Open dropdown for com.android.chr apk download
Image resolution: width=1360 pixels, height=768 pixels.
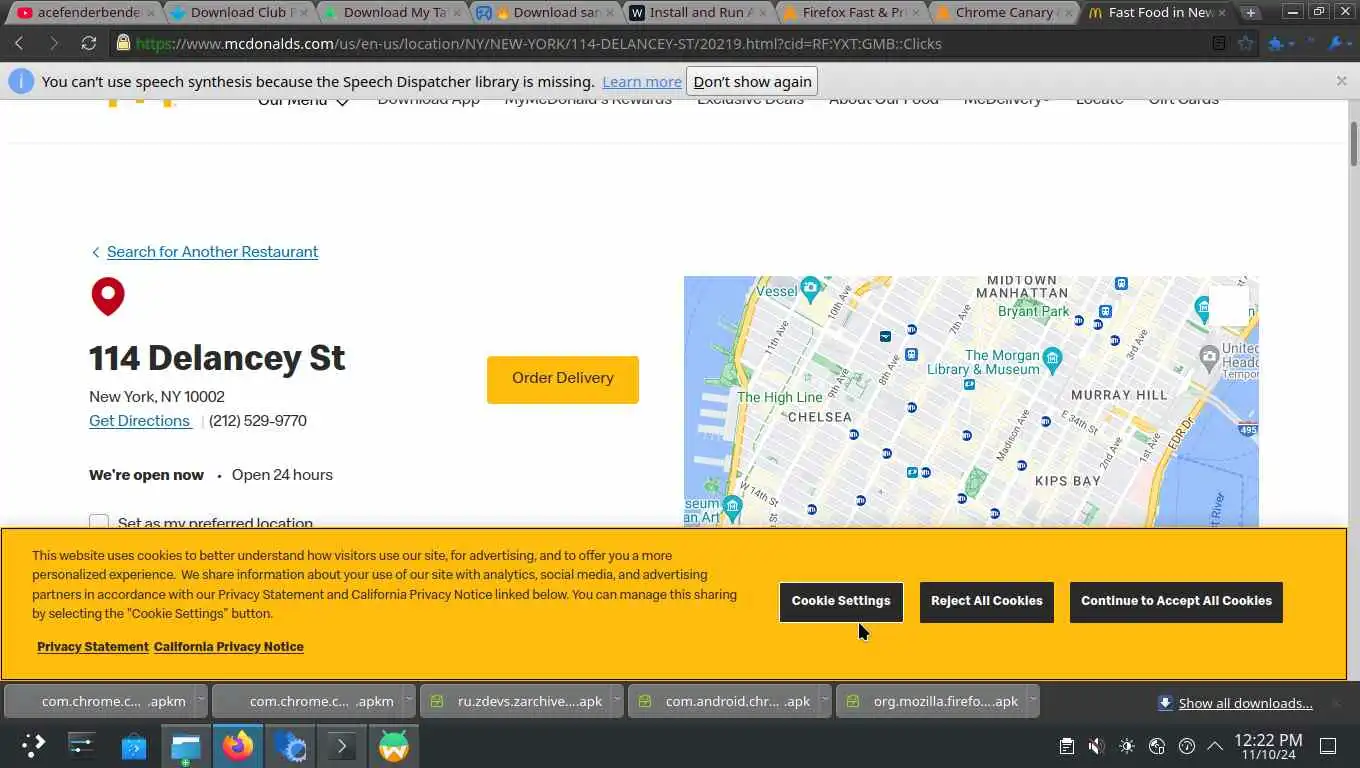click(x=824, y=701)
